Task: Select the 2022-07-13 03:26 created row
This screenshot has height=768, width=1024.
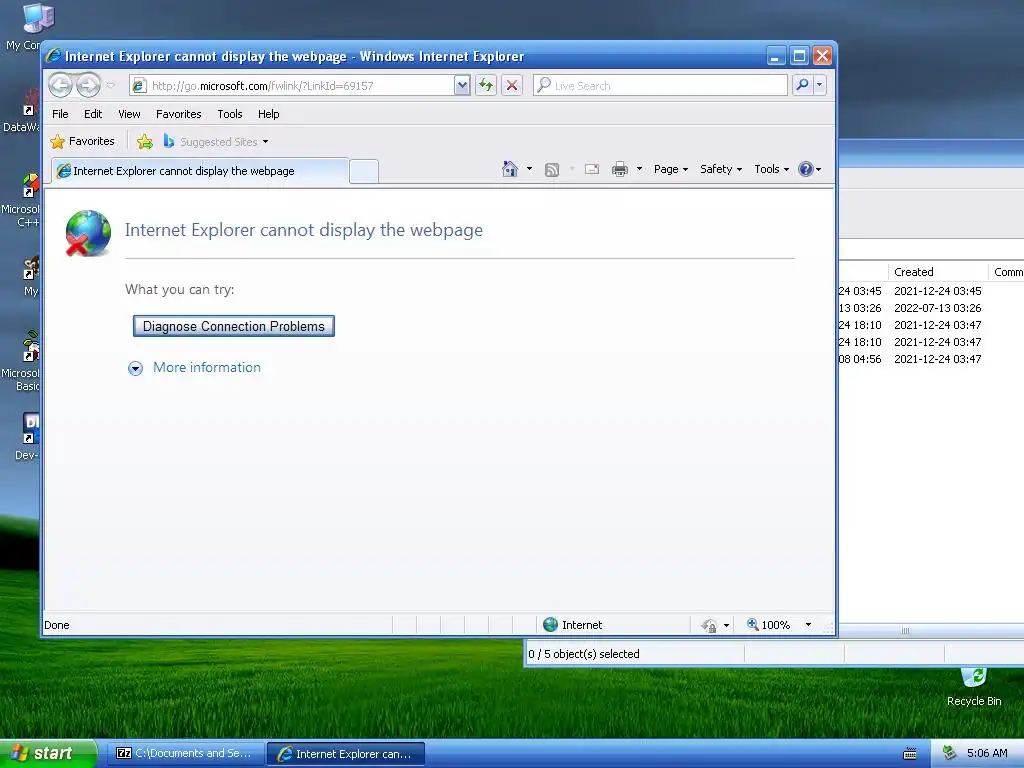Action: point(937,308)
